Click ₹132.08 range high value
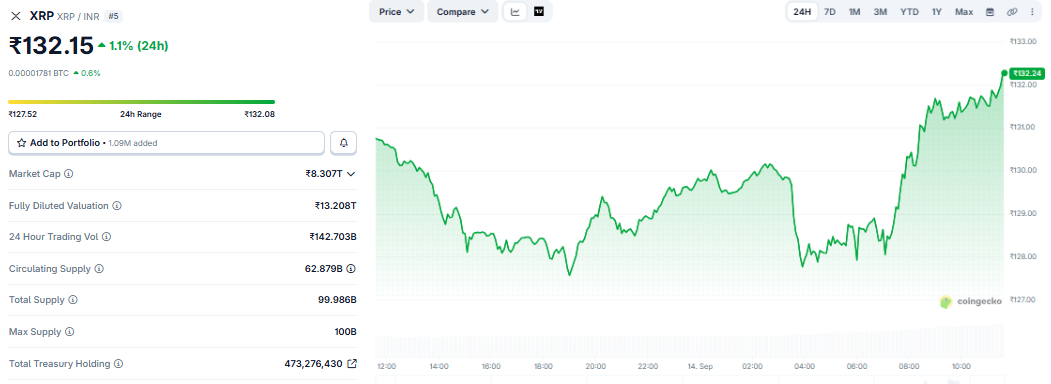1051x384 pixels. click(260, 114)
